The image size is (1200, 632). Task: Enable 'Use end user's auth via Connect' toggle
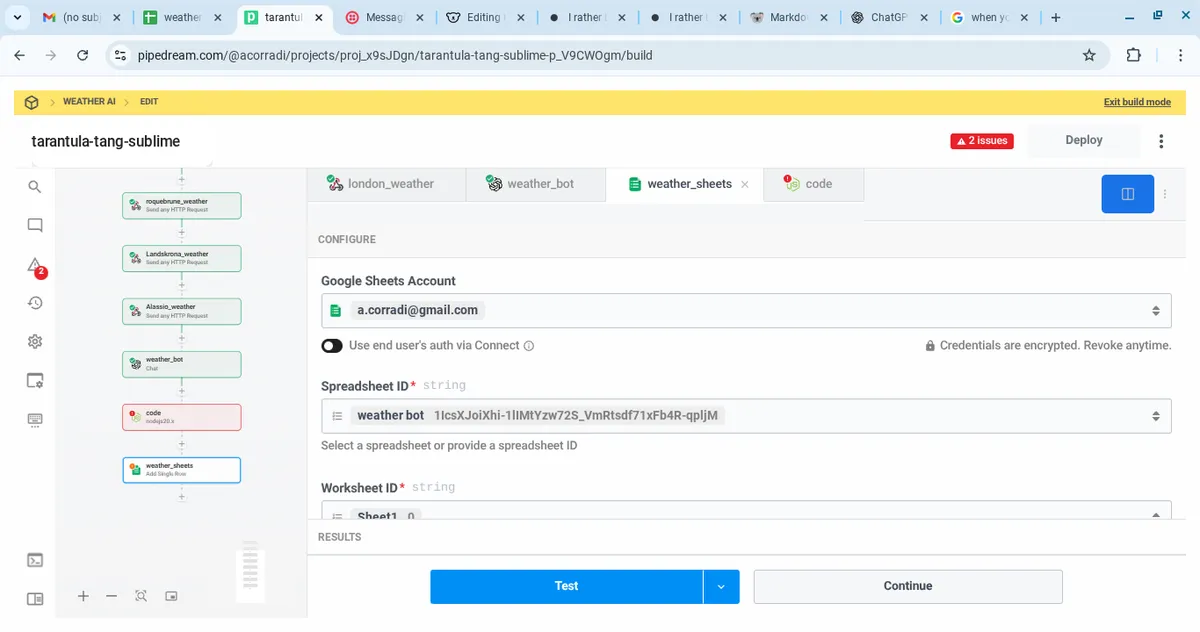coord(332,346)
